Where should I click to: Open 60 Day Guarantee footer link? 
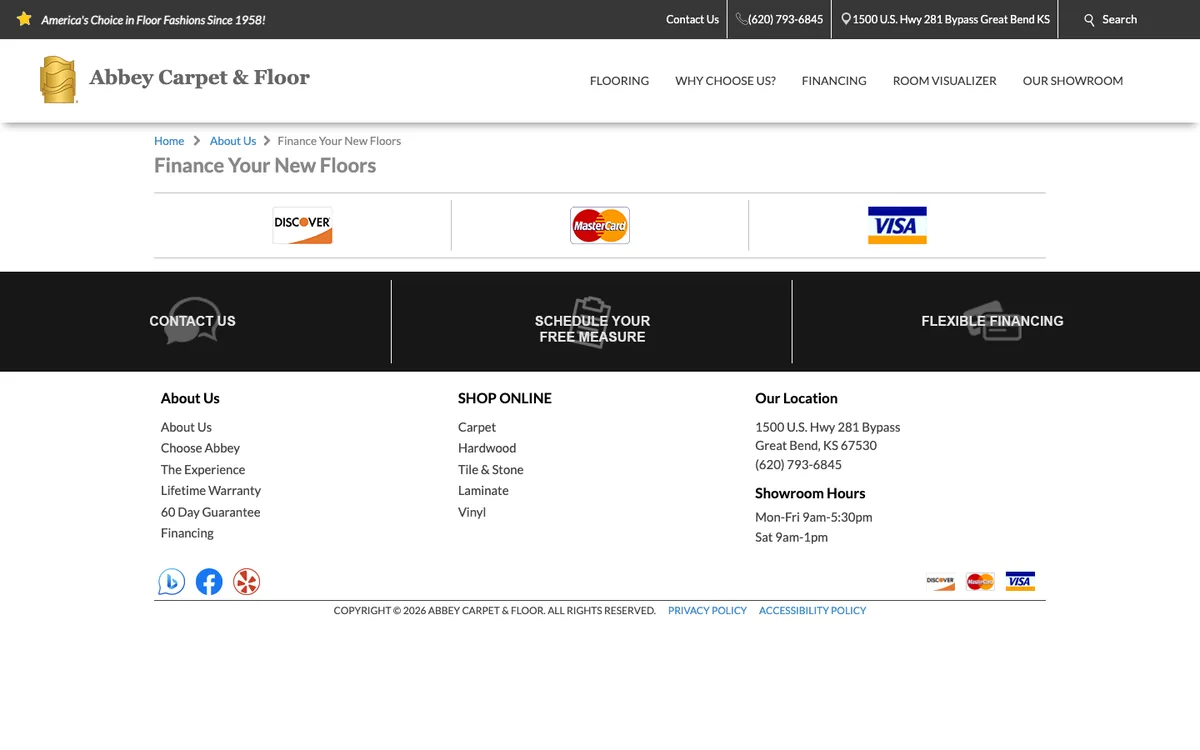point(210,512)
